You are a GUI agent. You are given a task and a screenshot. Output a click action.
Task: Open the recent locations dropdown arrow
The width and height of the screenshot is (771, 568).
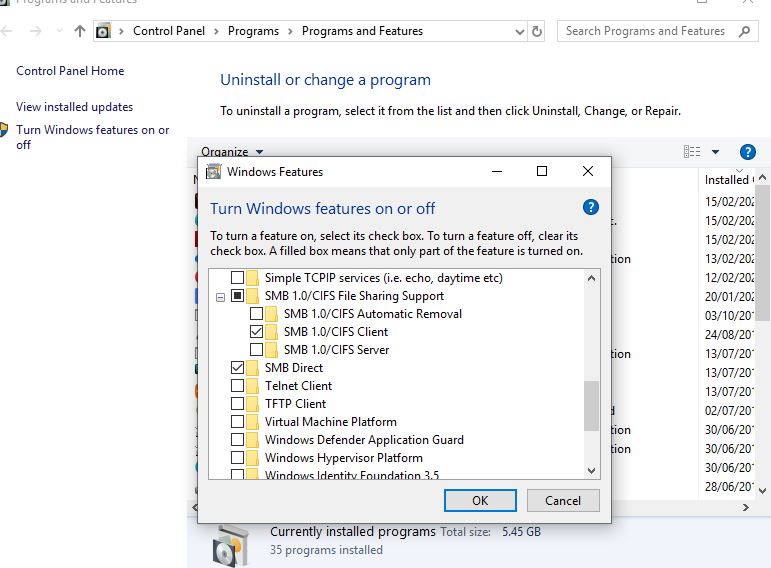click(59, 31)
